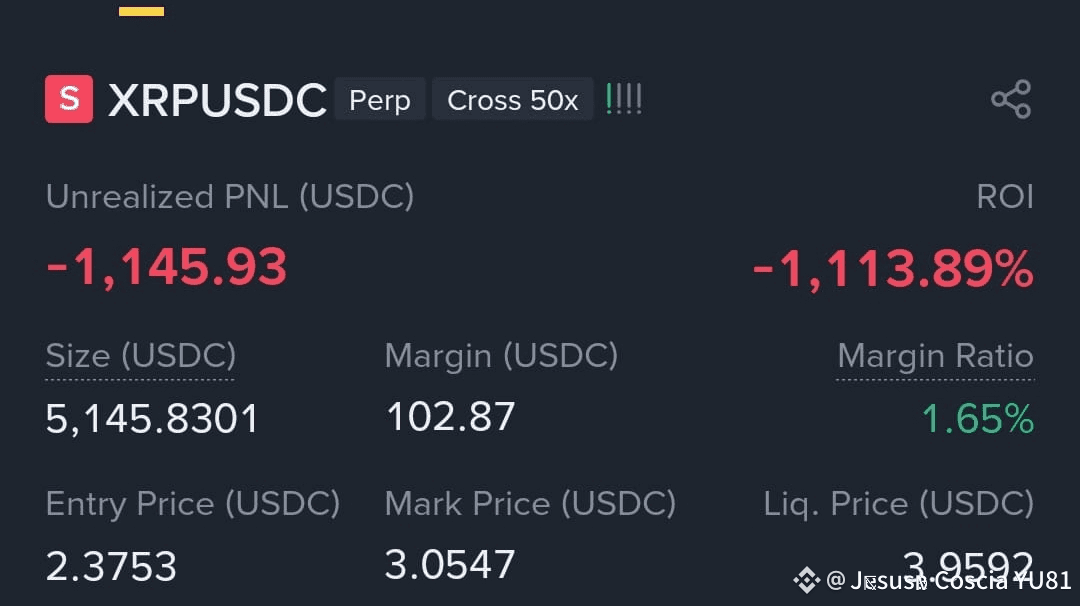Tap the green ADL exclamation indicator
Image resolution: width=1080 pixels, height=606 pixels.
(623, 99)
